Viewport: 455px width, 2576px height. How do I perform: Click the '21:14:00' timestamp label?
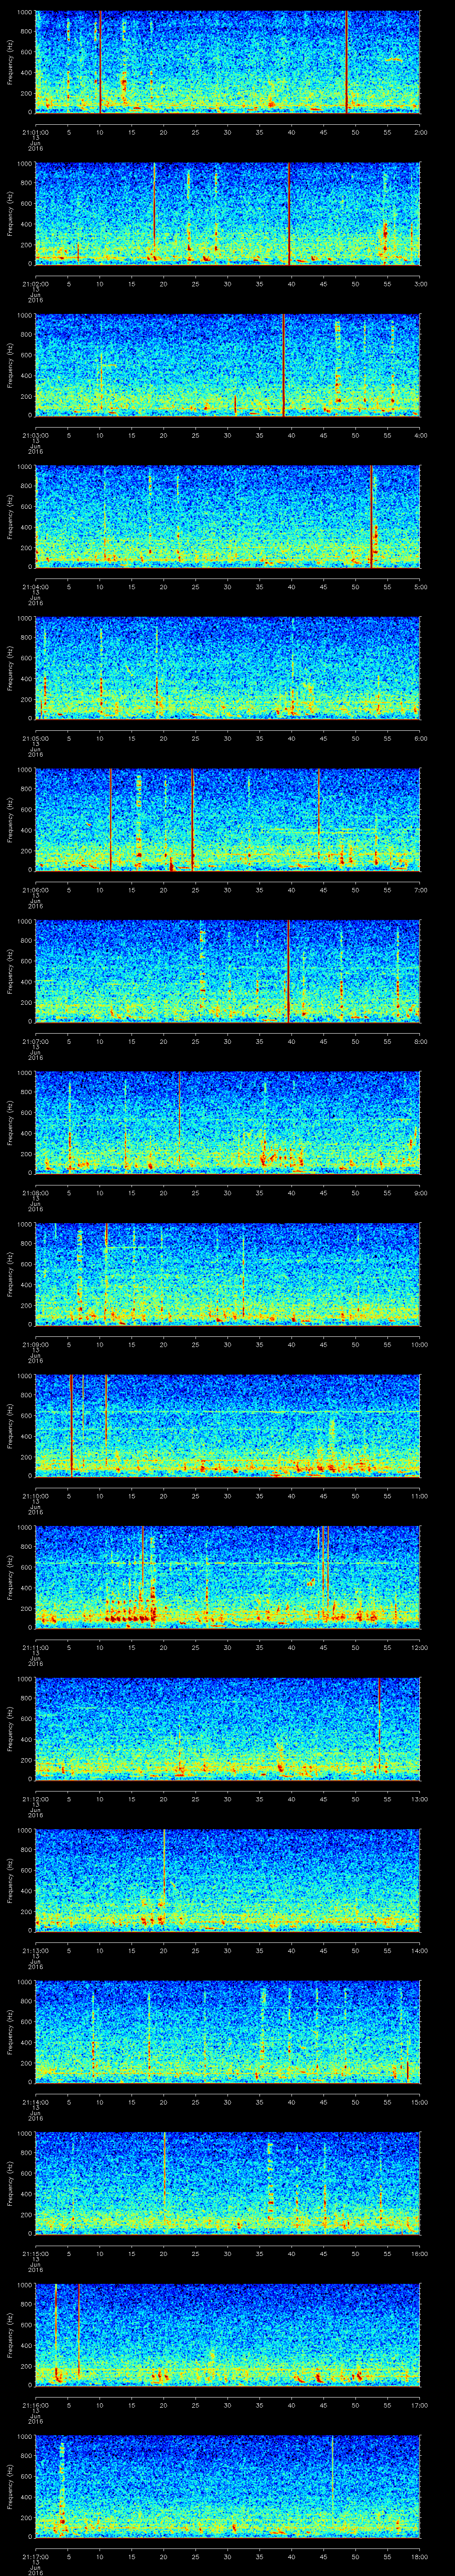click(x=35, y=2101)
